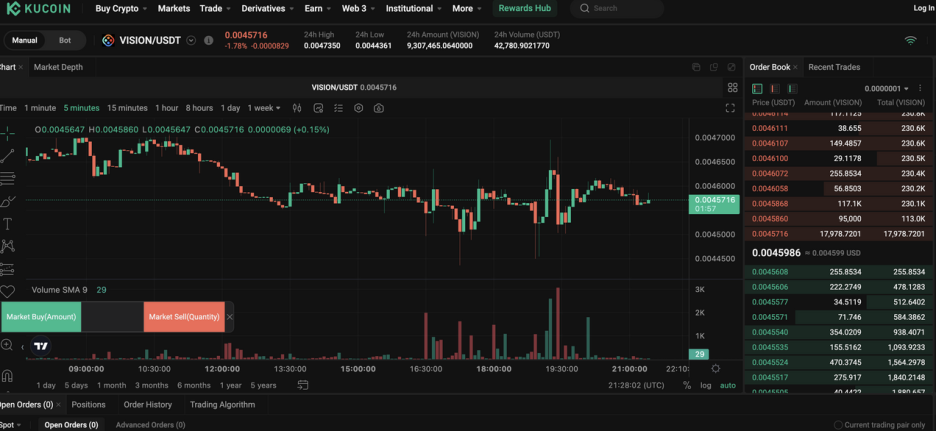Switch to Manual trading mode
This screenshot has width=936, height=431.
25,41
